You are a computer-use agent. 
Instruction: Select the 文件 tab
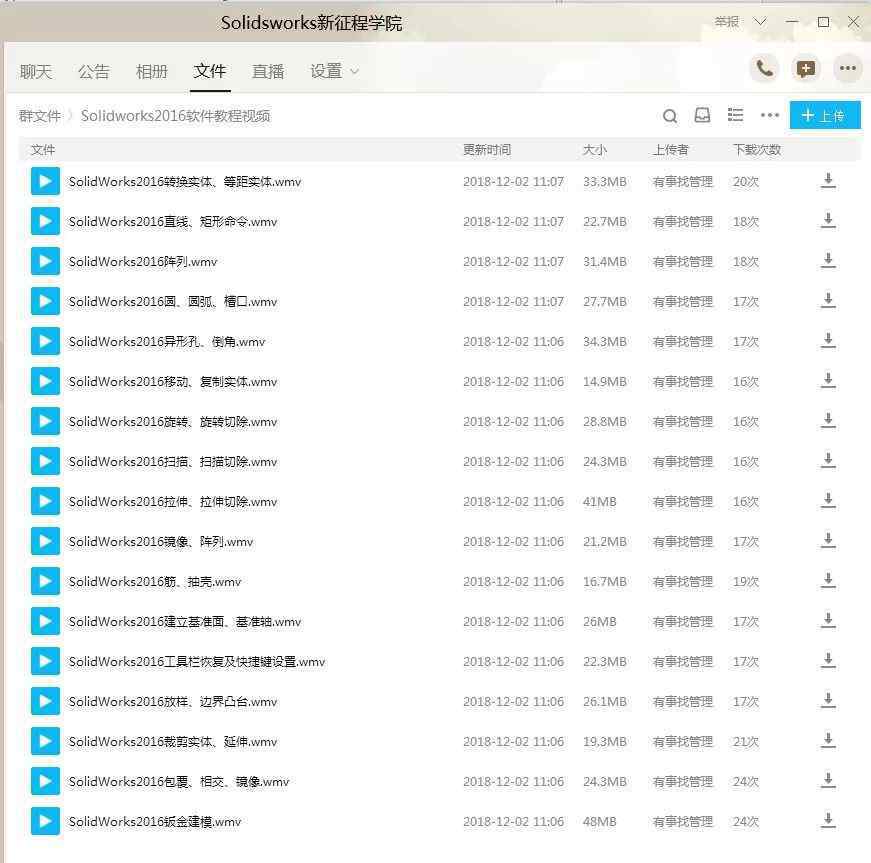(210, 71)
